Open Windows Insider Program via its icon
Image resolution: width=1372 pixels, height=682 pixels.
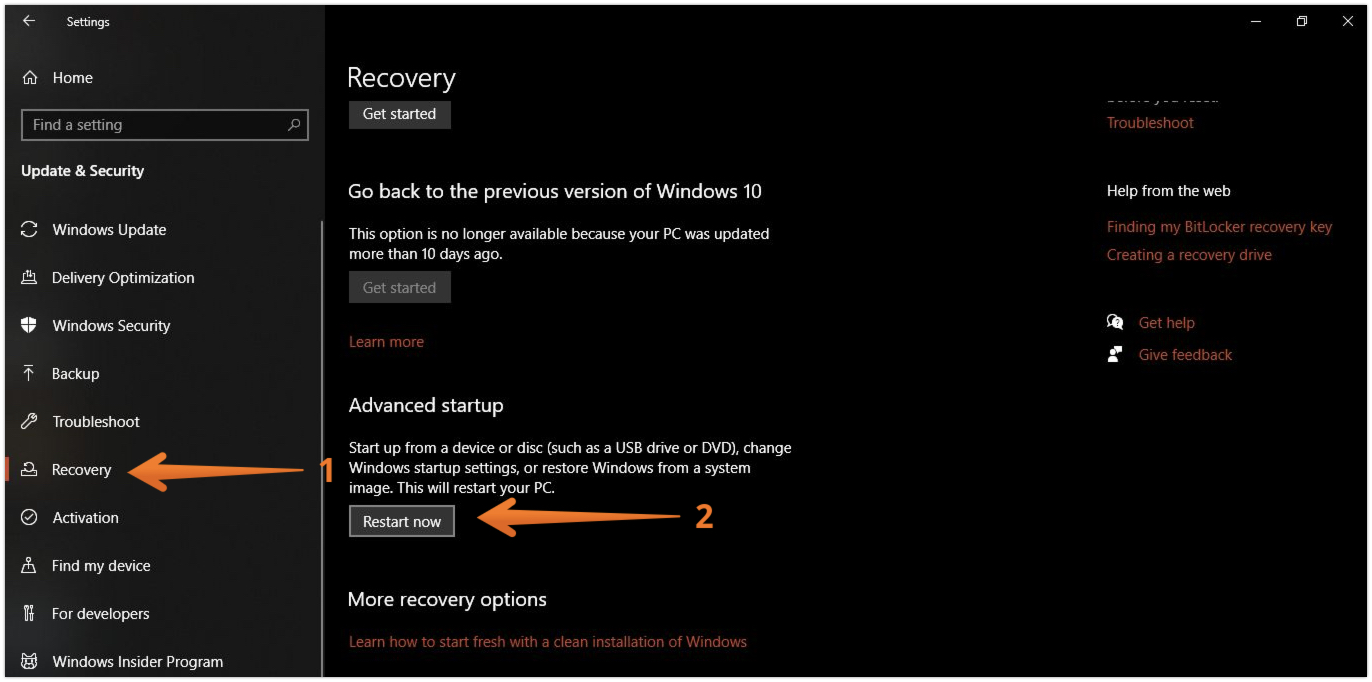[x=30, y=661]
